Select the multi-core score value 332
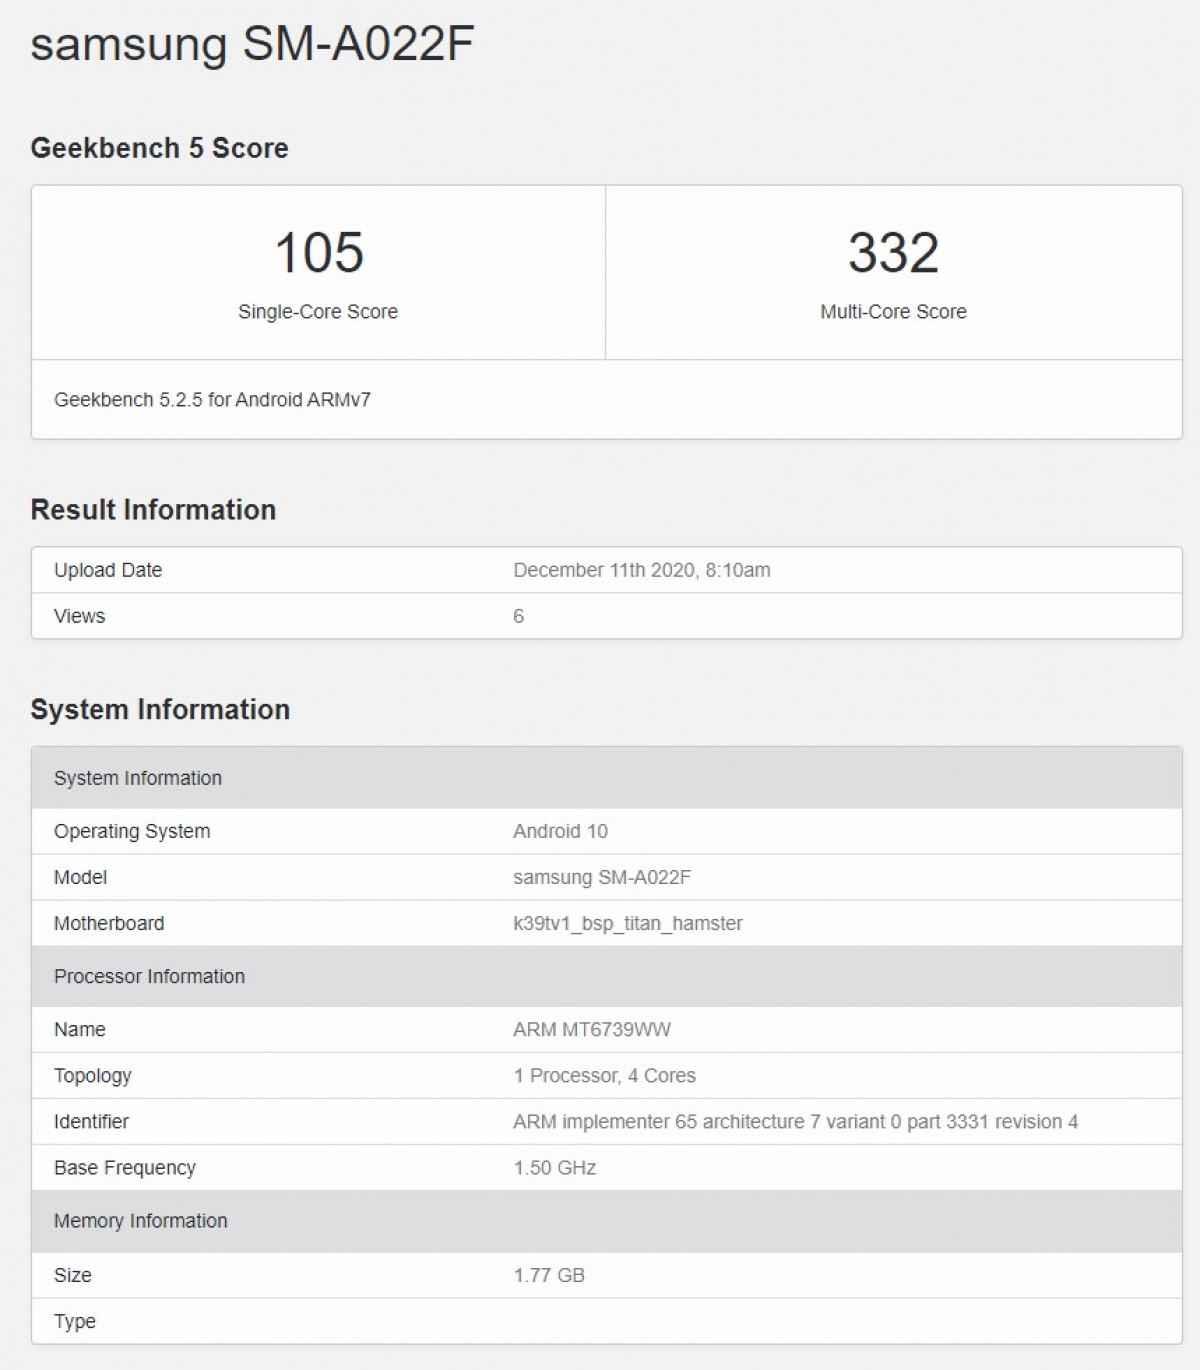 tap(893, 252)
